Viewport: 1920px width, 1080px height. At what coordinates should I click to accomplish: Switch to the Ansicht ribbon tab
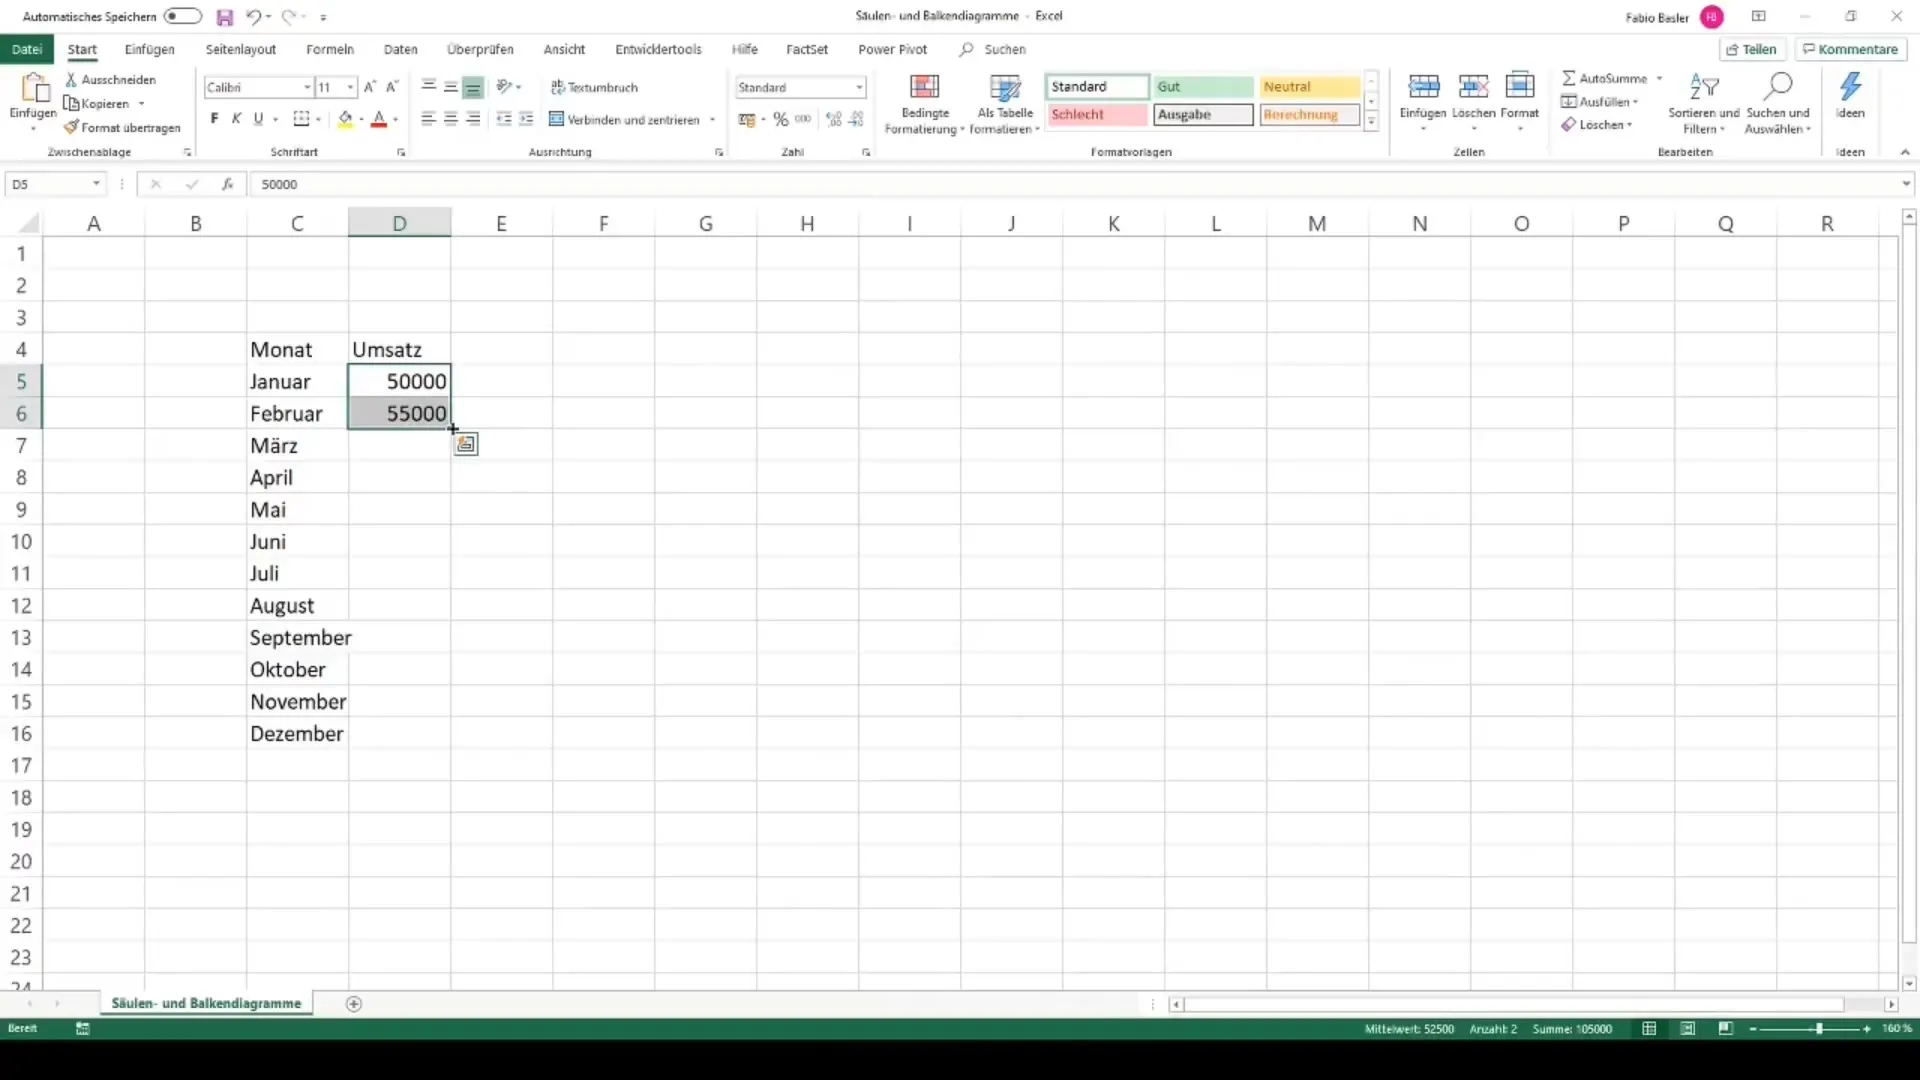(x=564, y=49)
